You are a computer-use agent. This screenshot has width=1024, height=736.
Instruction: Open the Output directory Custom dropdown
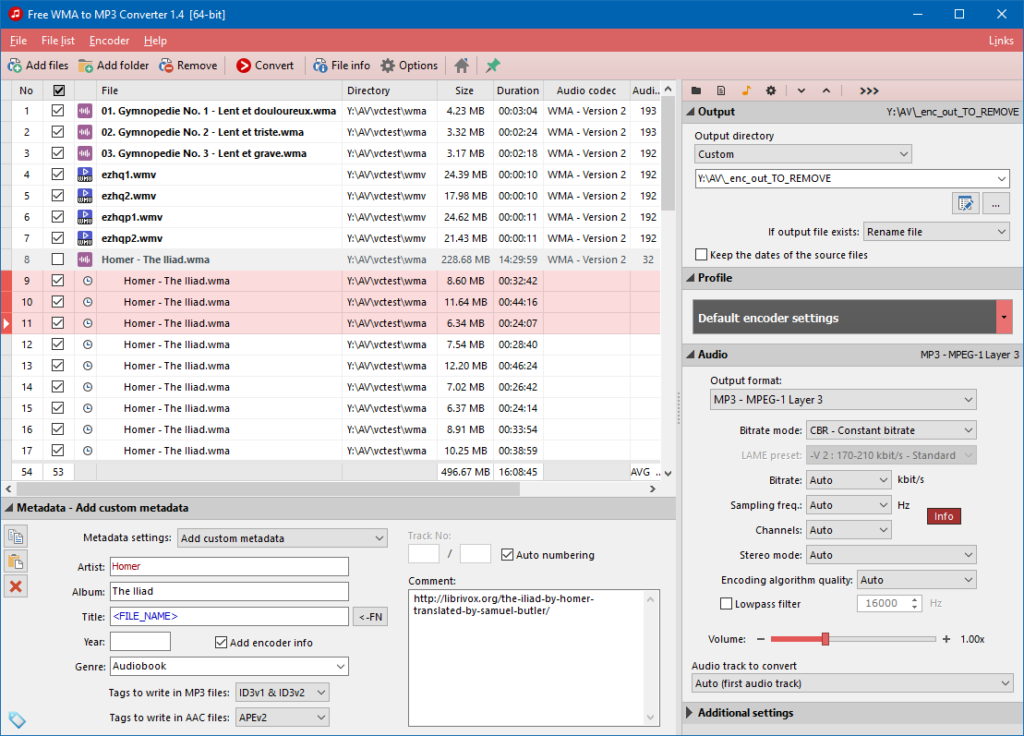(x=803, y=154)
